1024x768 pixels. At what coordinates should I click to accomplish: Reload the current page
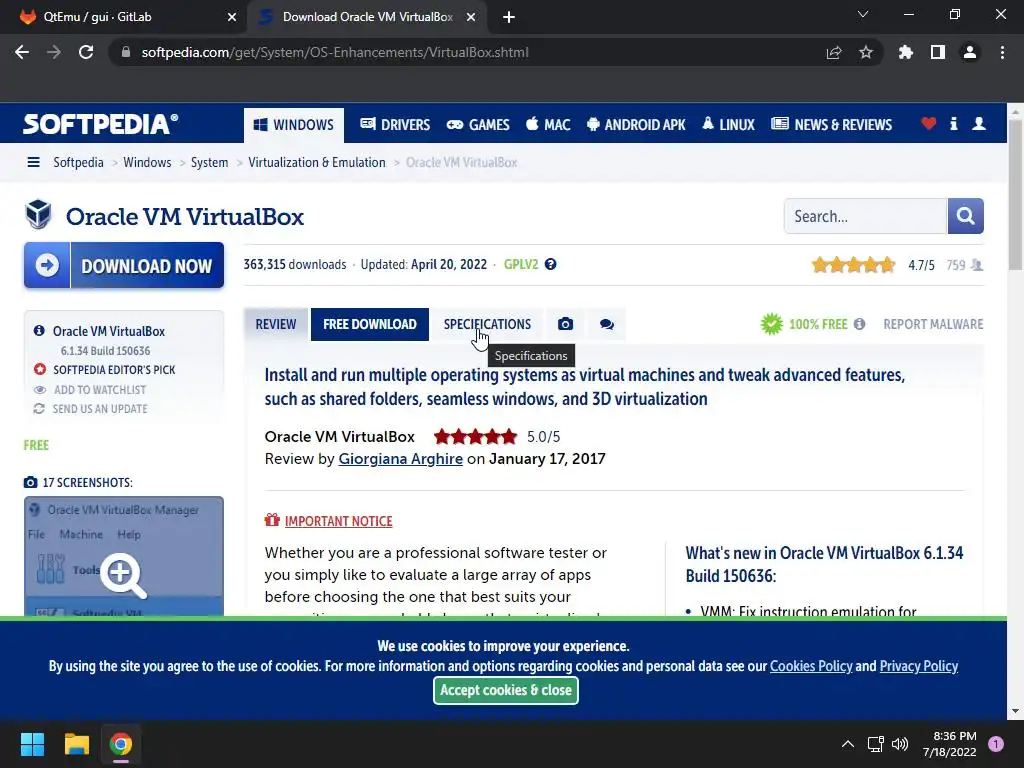point(86,52)
